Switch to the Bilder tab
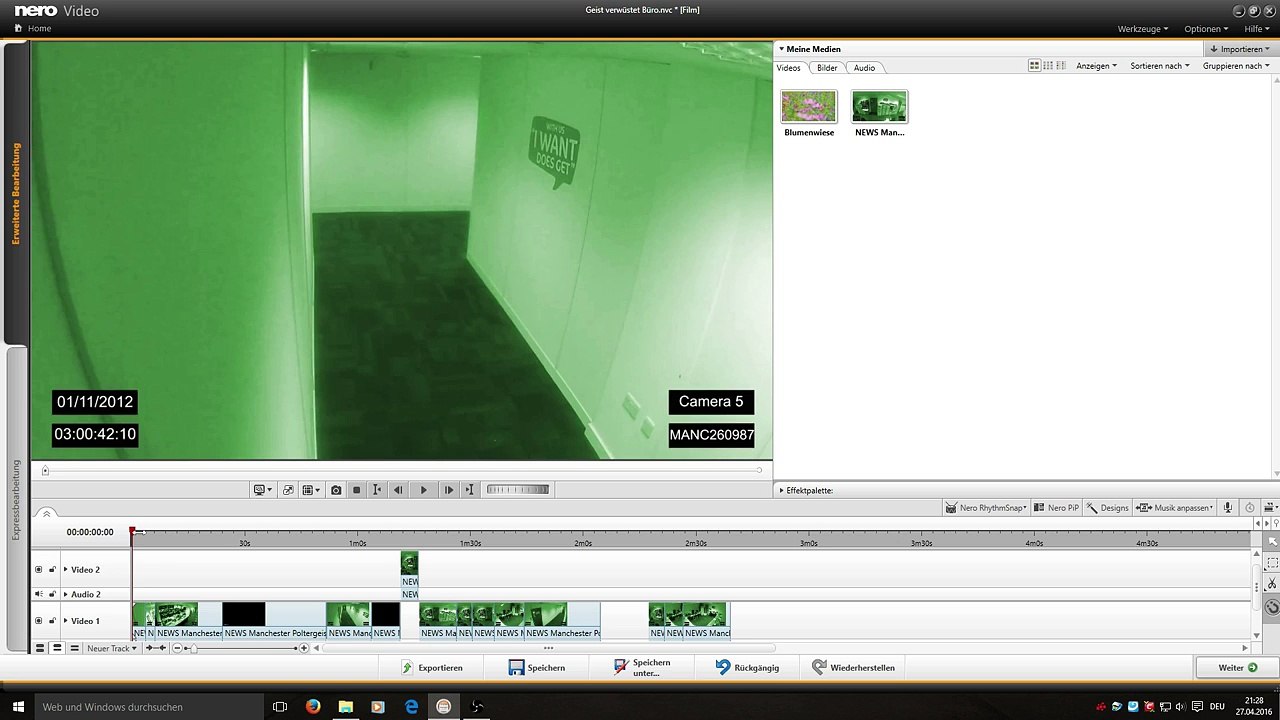1280x720 pixels. coord(827,68)
